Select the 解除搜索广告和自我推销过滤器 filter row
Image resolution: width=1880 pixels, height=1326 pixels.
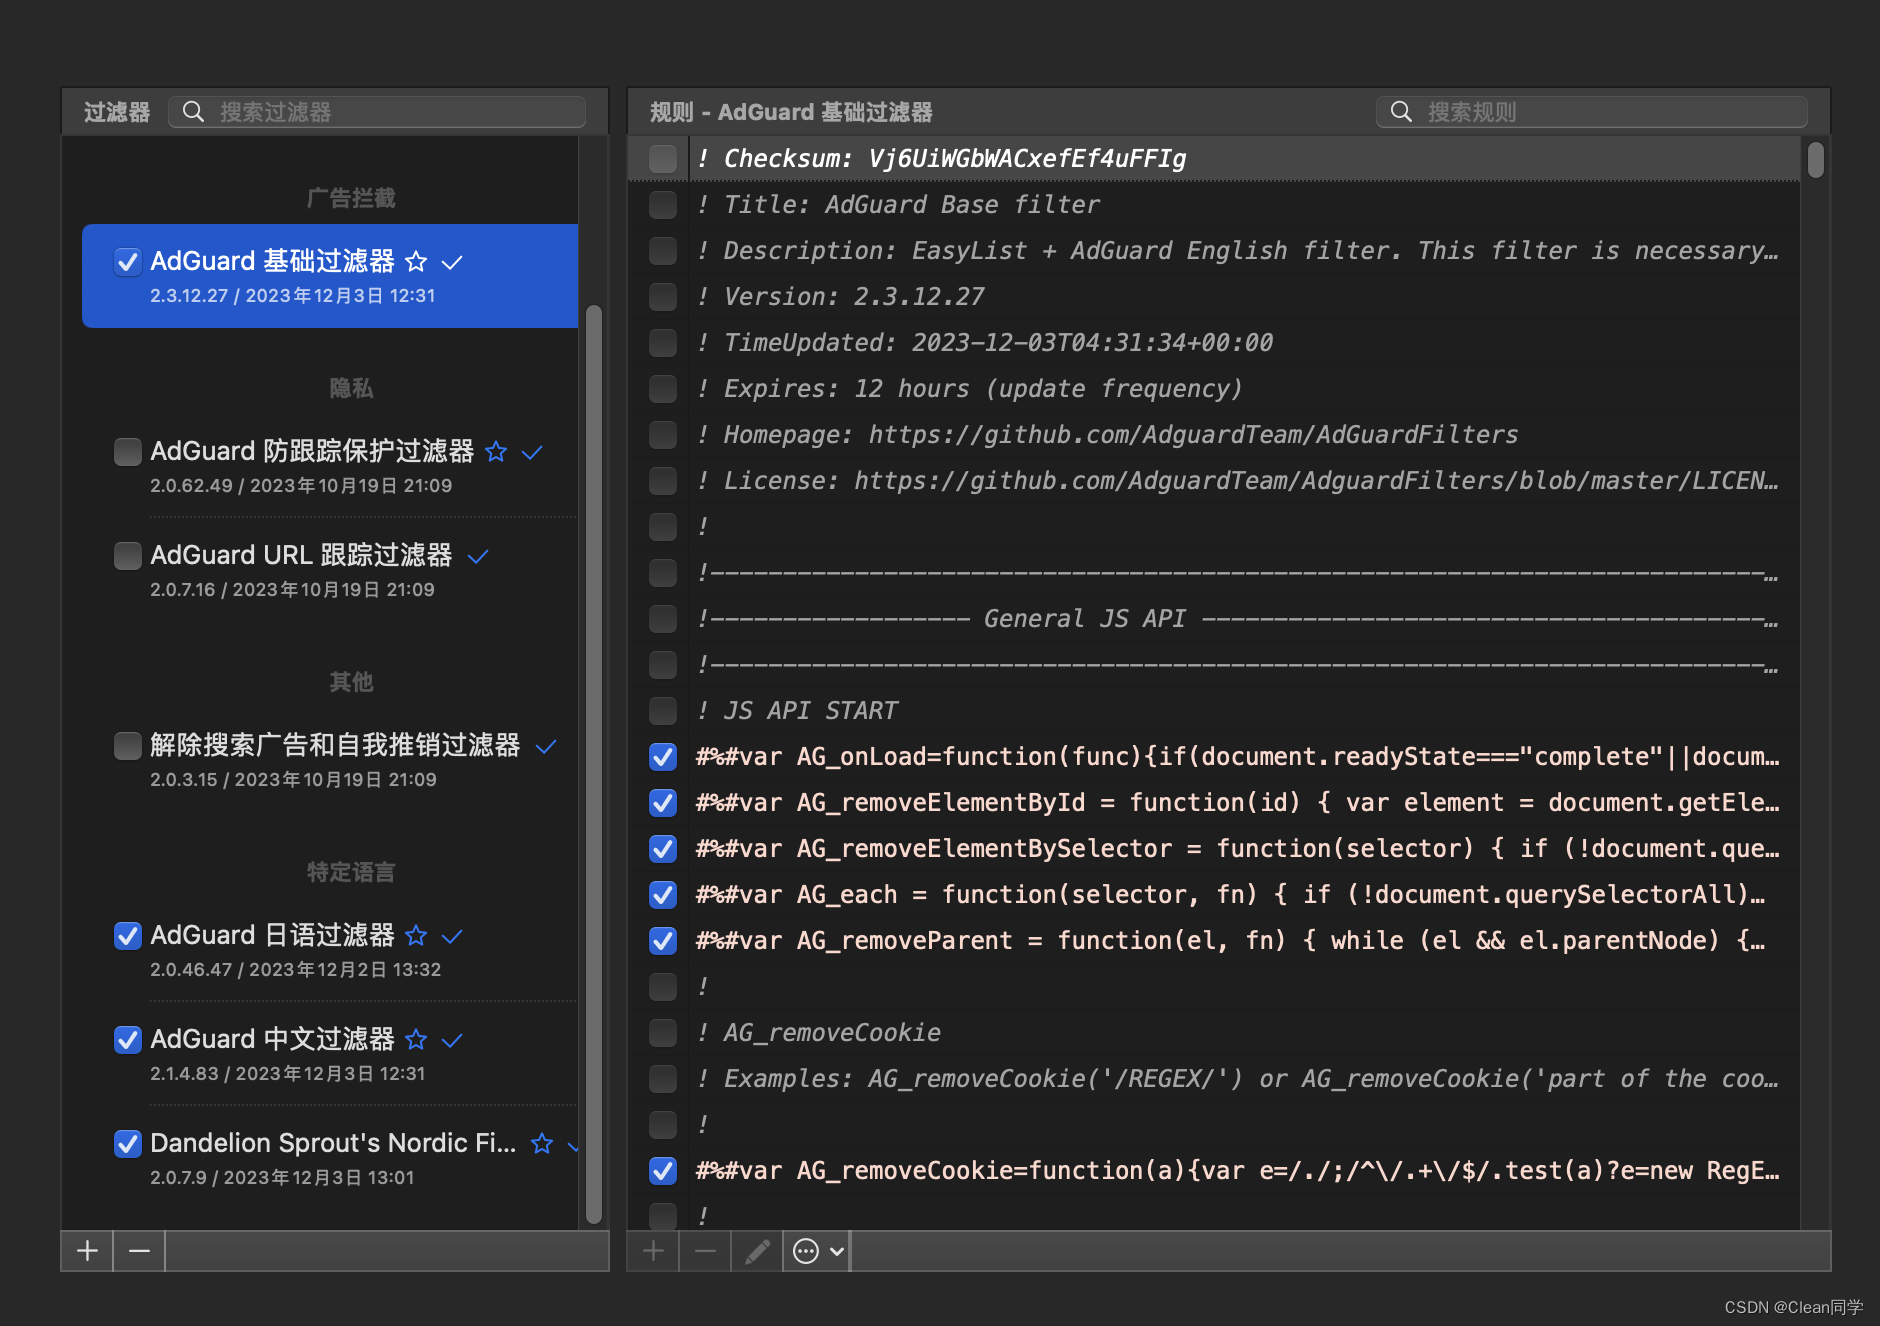click(x=330, y=760)
